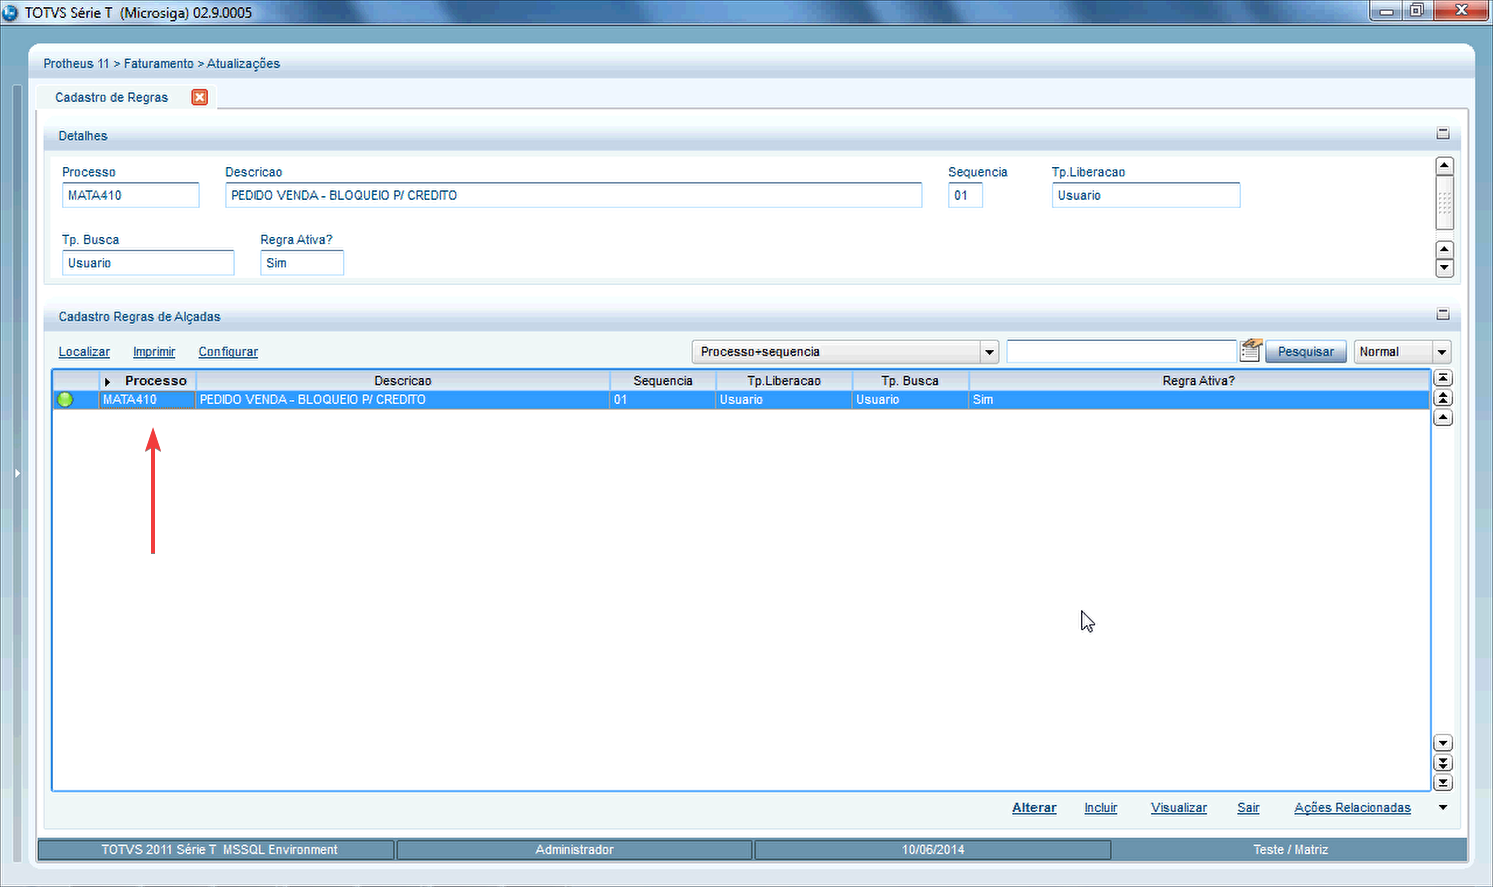Jump to first record with top arrow button
Image resolution: width=1493 pixels, height=887 pixels.
[1443, 379]
